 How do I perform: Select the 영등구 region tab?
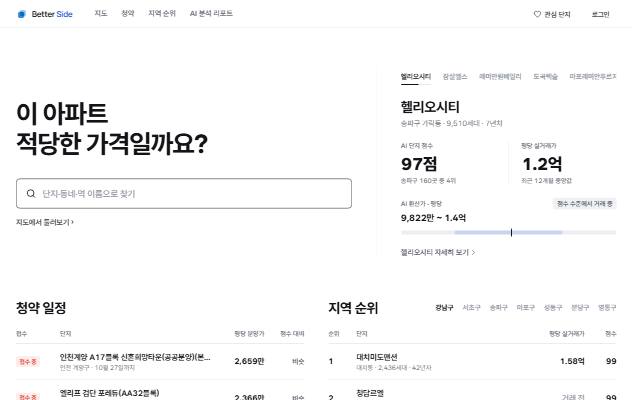click(607, 307)
